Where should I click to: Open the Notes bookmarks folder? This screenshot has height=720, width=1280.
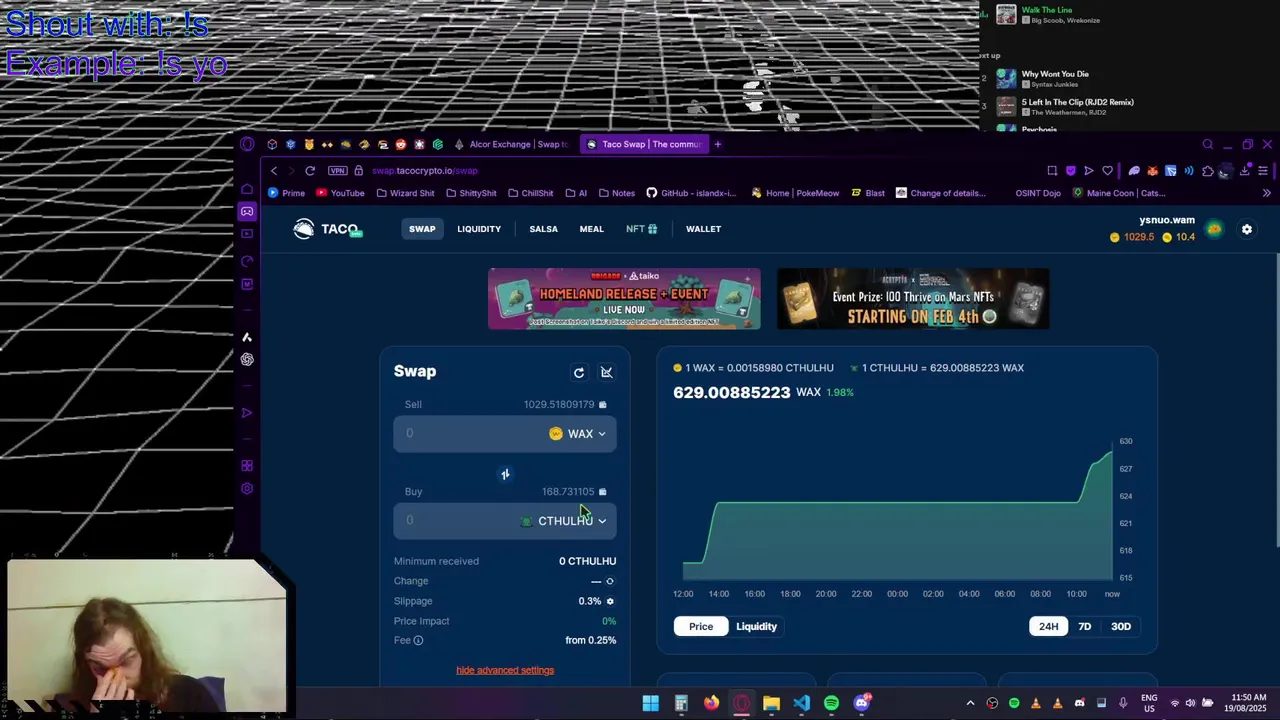(x=615, y=193)
